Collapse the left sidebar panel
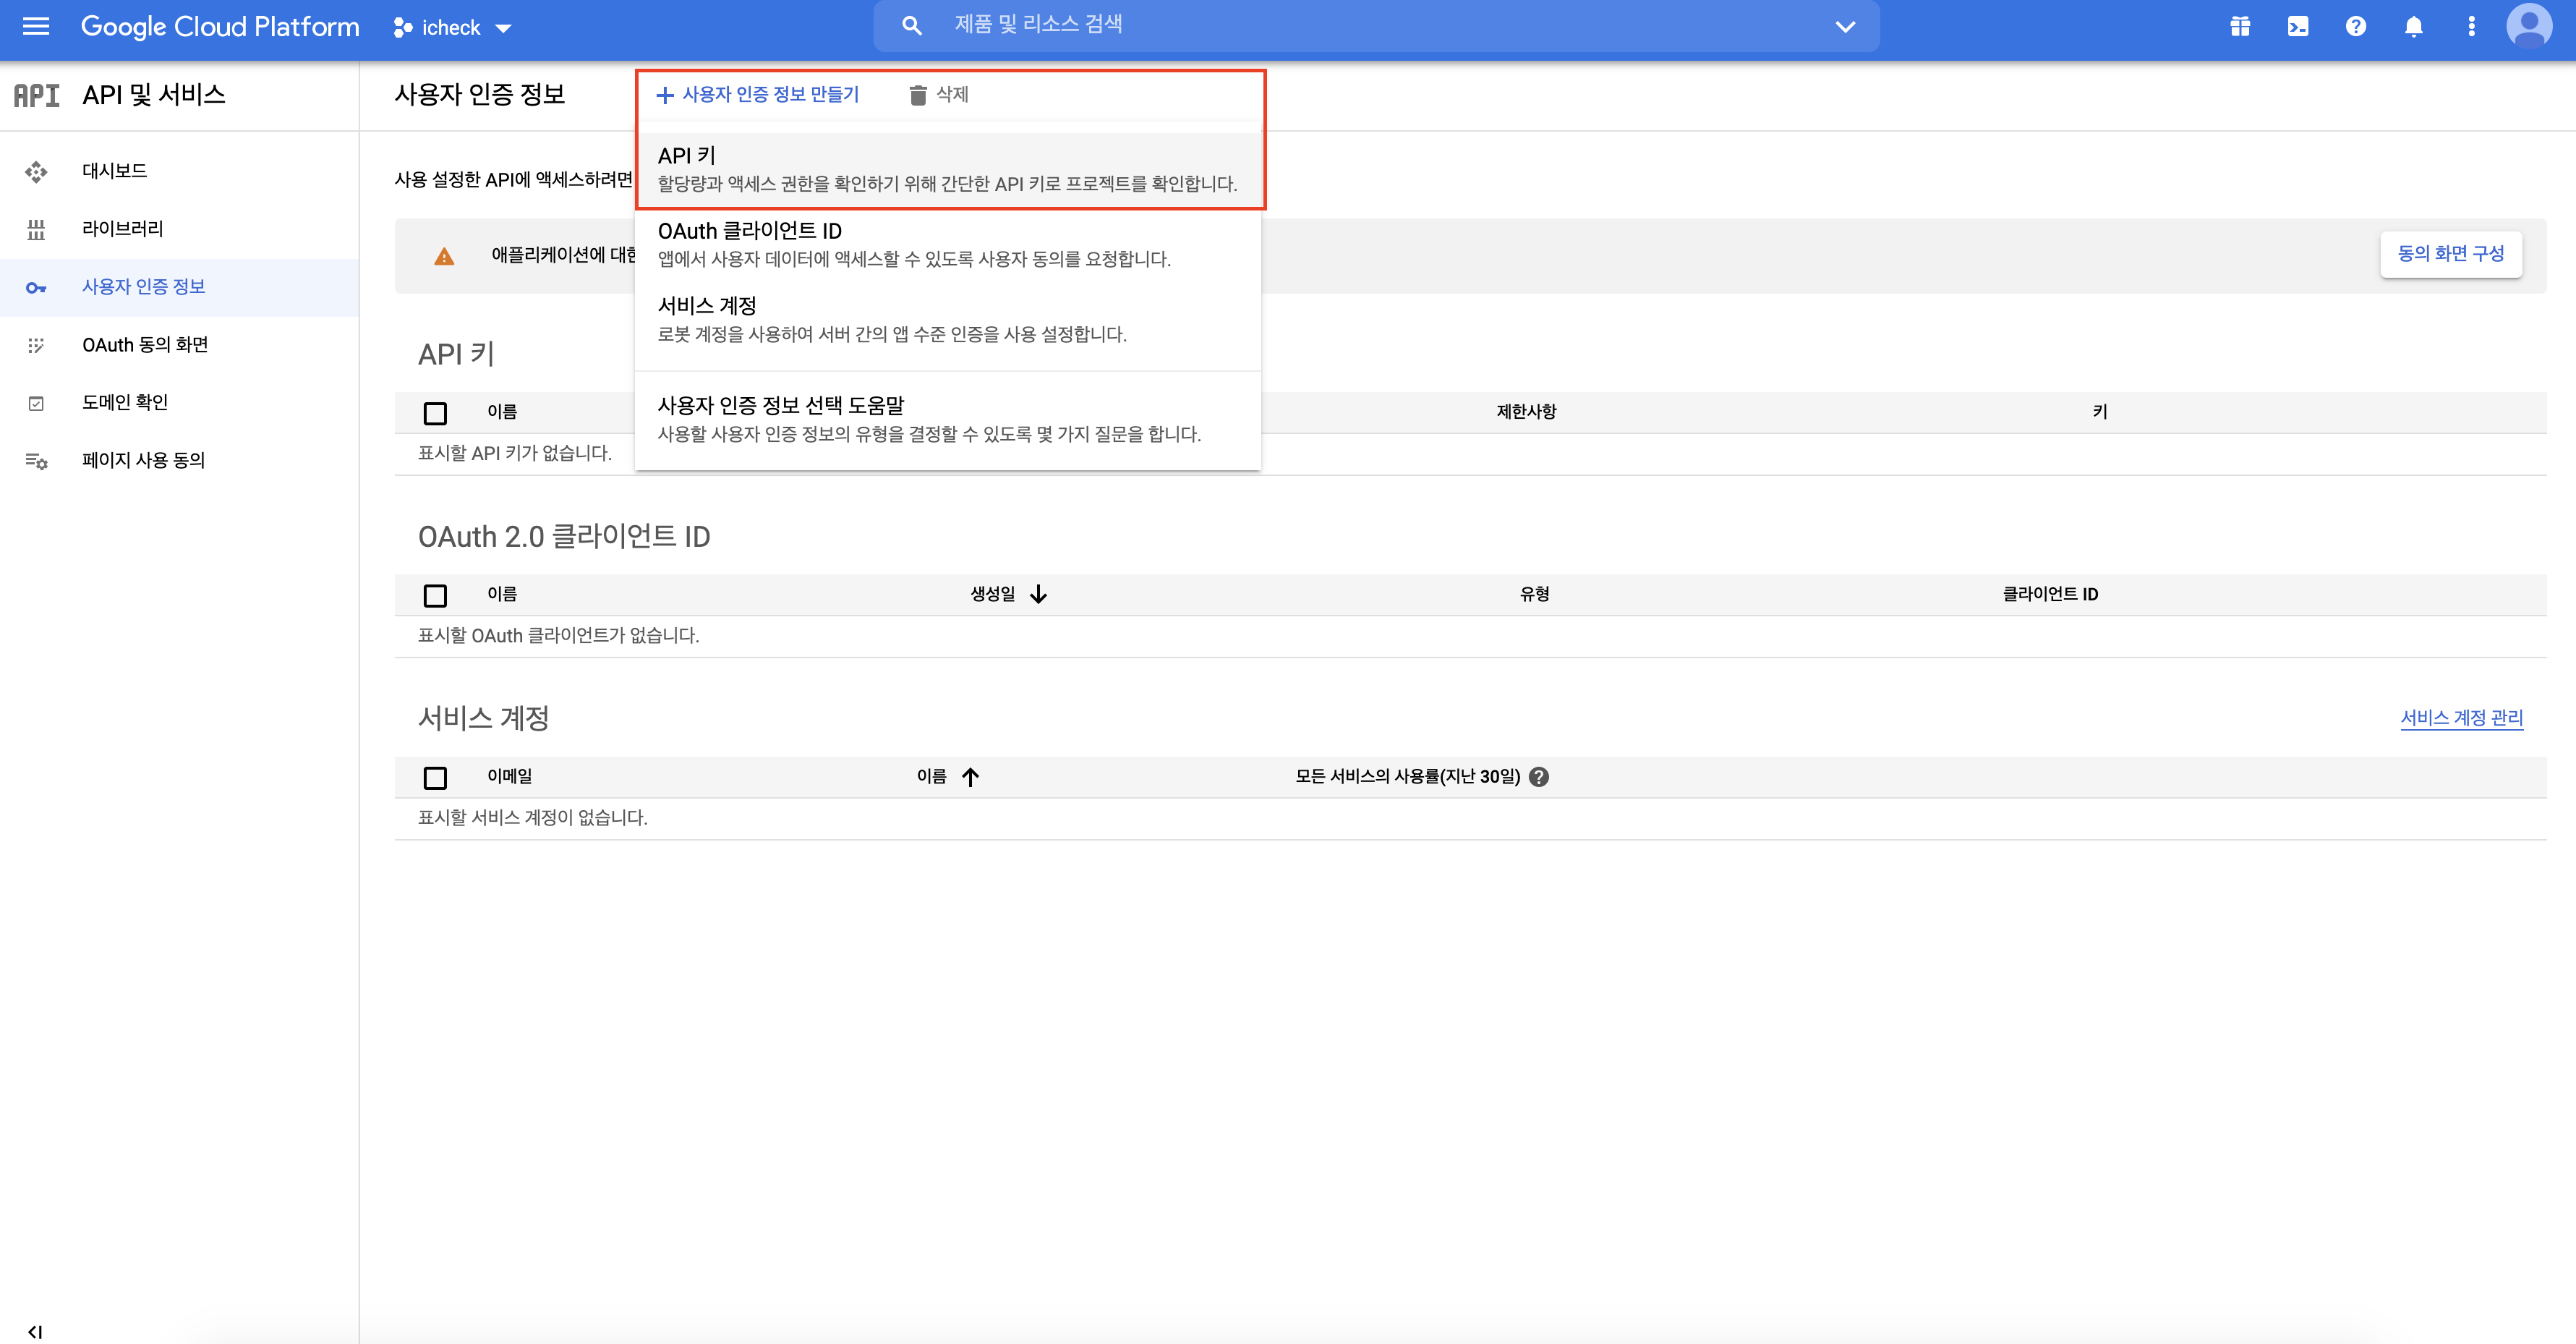The image size is (2576, 1344). point(35,1331)
